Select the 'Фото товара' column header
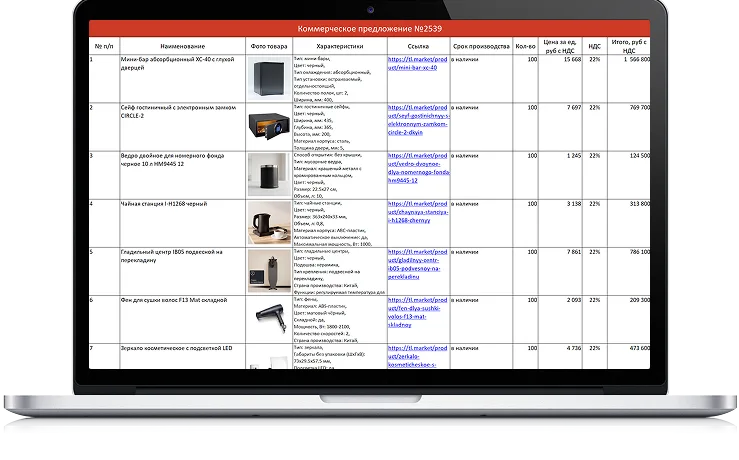The height and width of the screenshot is (460, 739). pyautogui.click(x=269, y=46)
